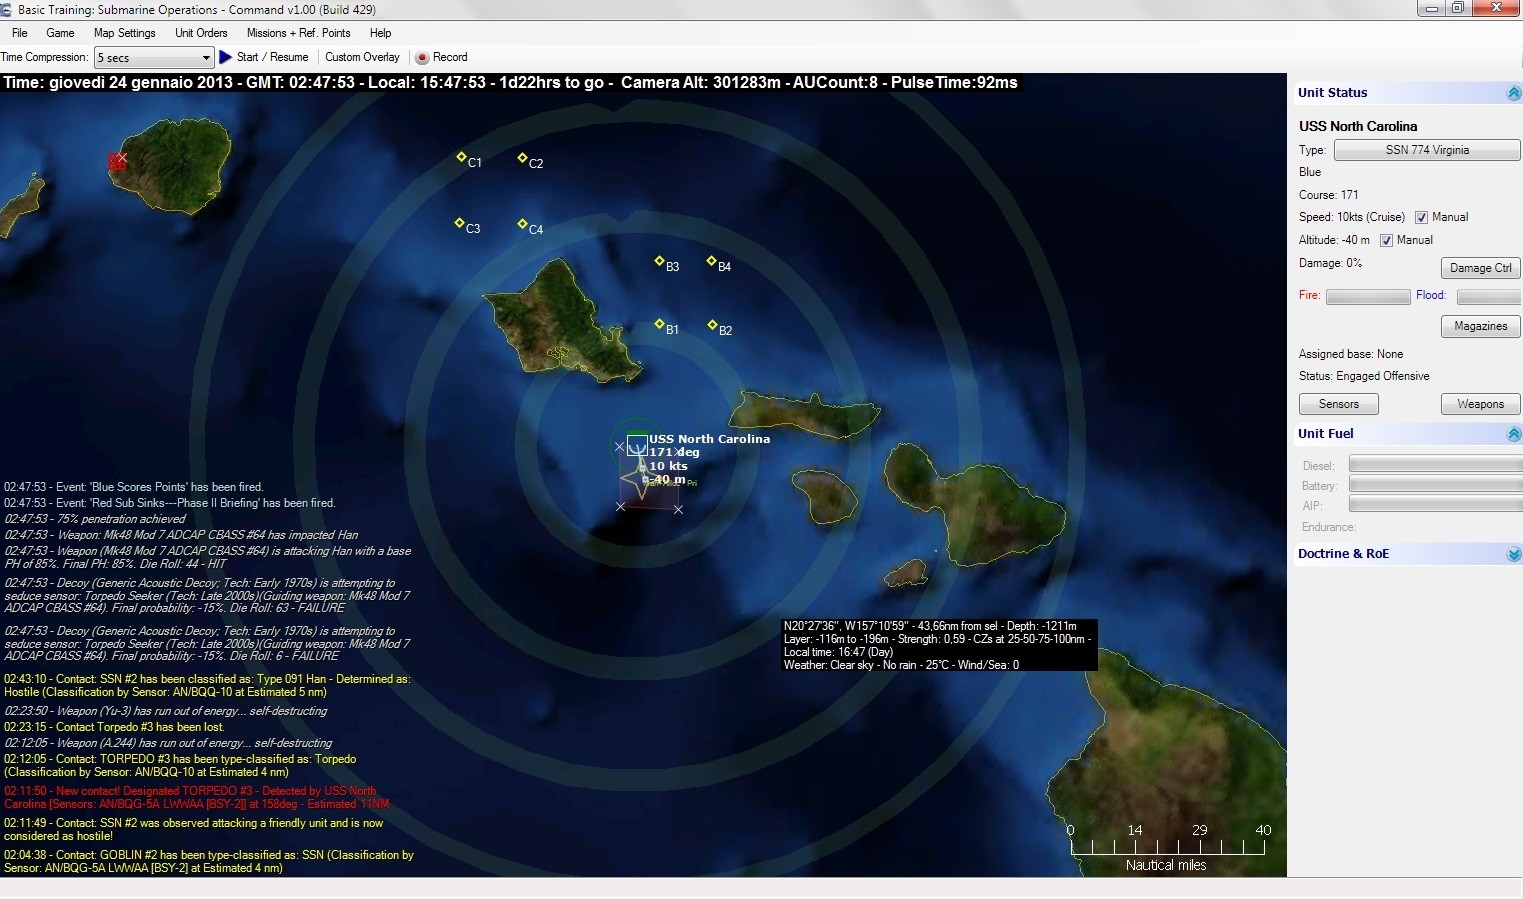Click the Diesel fuel bar
1523x899 pixels.
point(1435,464)
